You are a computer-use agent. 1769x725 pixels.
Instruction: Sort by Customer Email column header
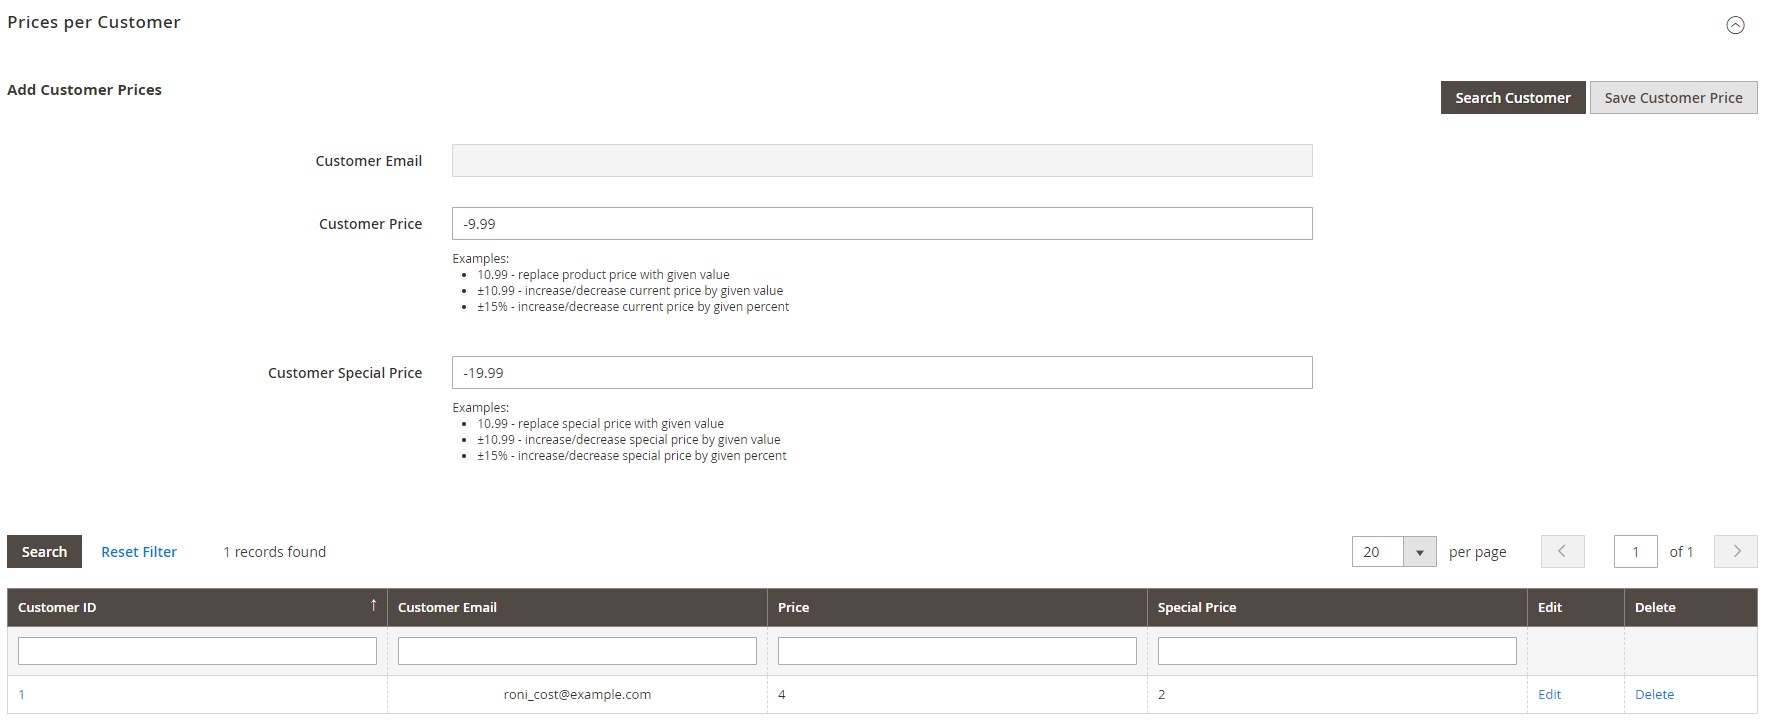tap(577, 608)
